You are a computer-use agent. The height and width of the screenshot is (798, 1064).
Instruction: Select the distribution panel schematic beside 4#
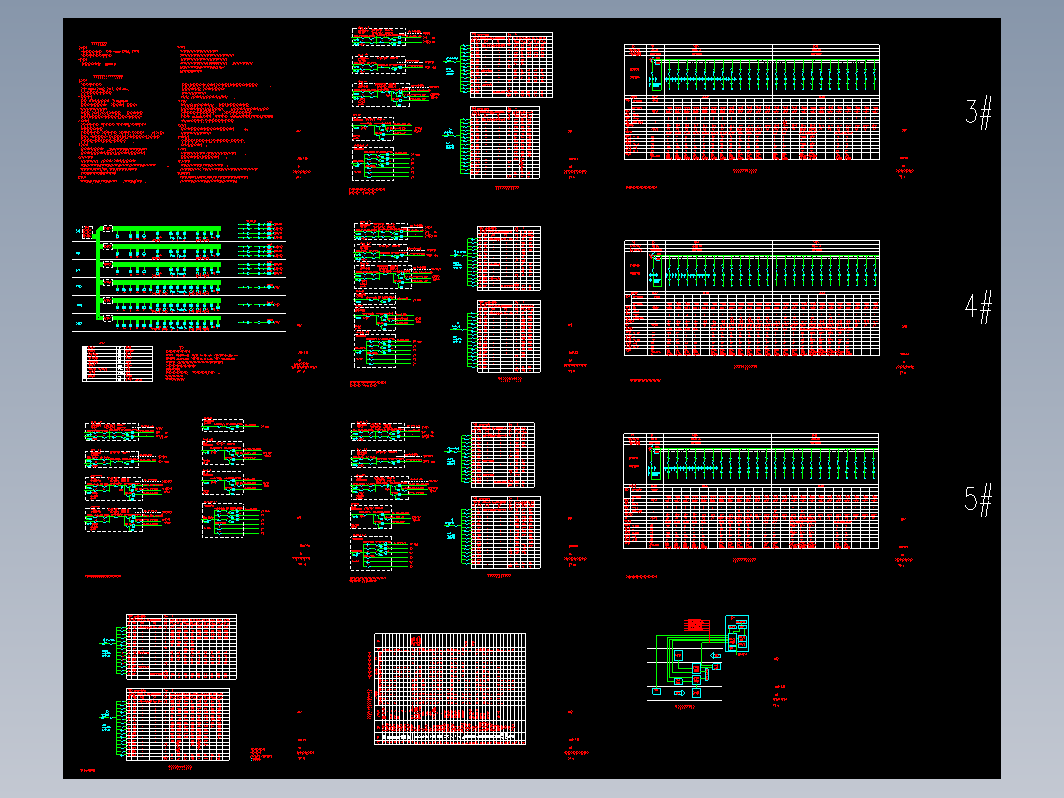(x=752, y=298)
